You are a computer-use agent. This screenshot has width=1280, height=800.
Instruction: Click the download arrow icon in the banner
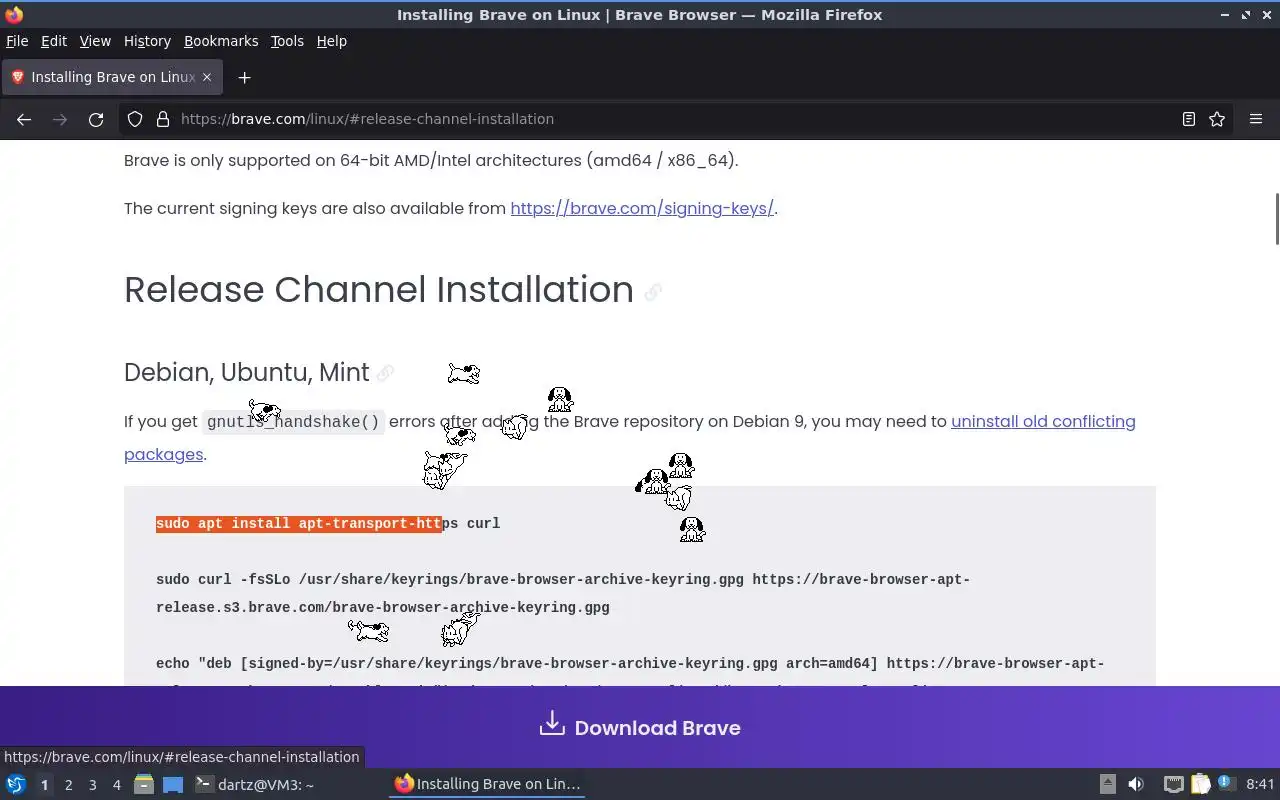552,724
